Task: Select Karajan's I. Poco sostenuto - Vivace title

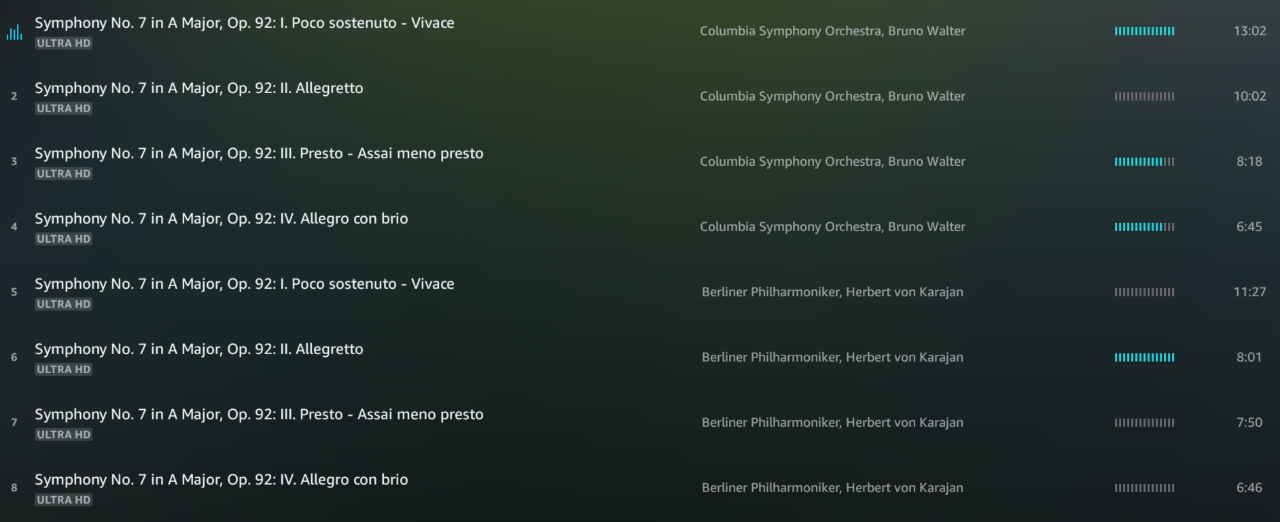Action: [244, 284]
